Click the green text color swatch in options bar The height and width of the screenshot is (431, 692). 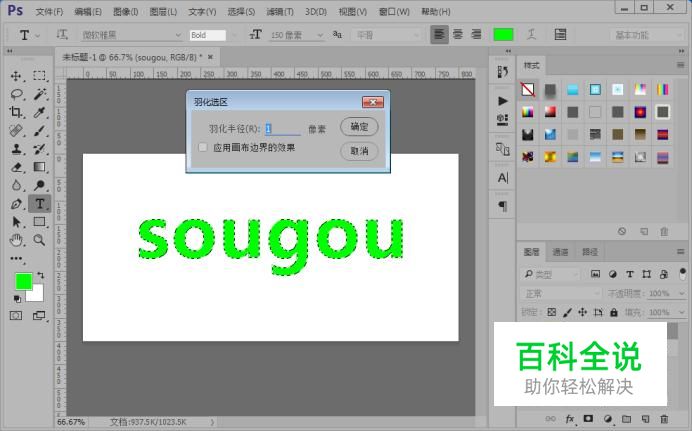point(503,34)
